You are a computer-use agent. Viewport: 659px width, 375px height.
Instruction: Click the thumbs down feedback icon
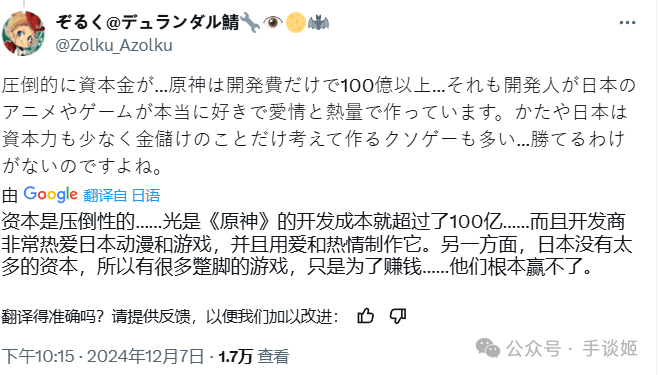(x=398, y=316)
